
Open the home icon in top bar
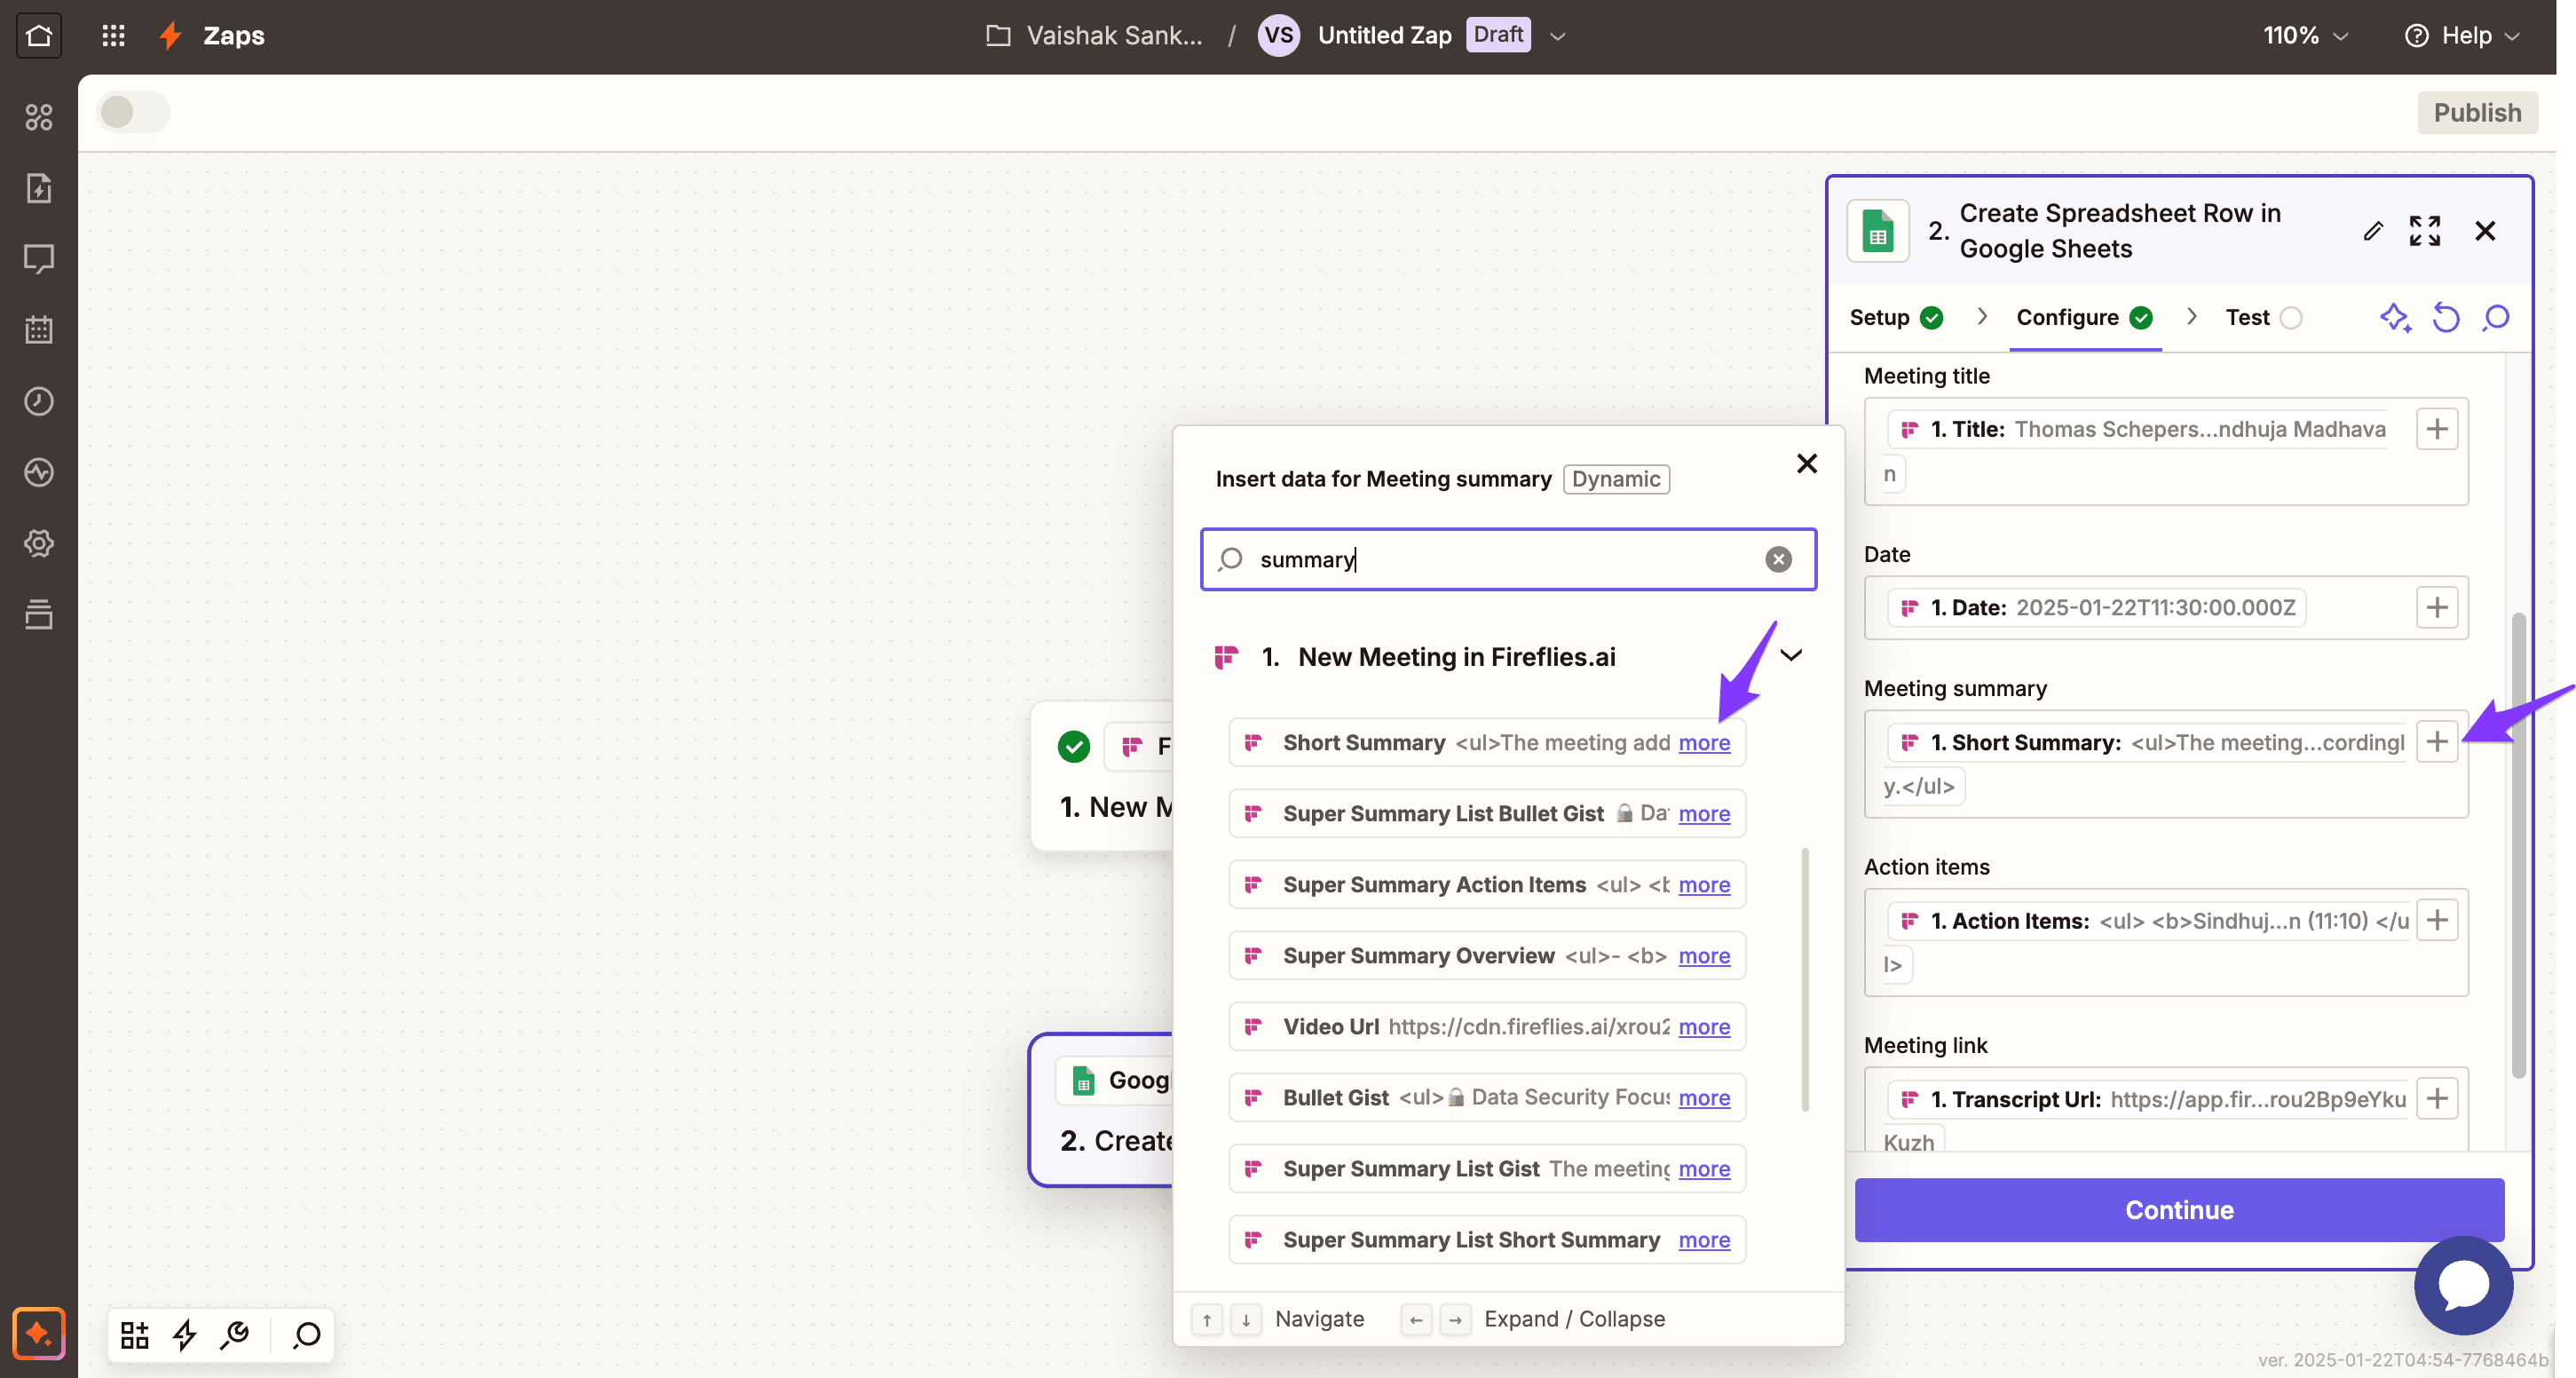pos(39,35)
